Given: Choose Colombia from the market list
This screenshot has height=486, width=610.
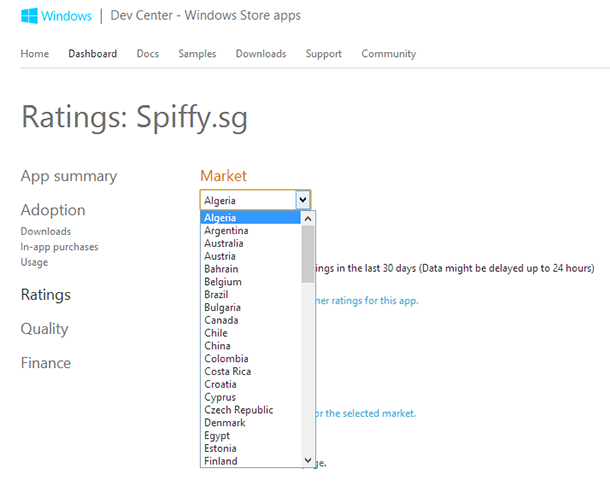Looking at the screenshot, I should [251, 359].
